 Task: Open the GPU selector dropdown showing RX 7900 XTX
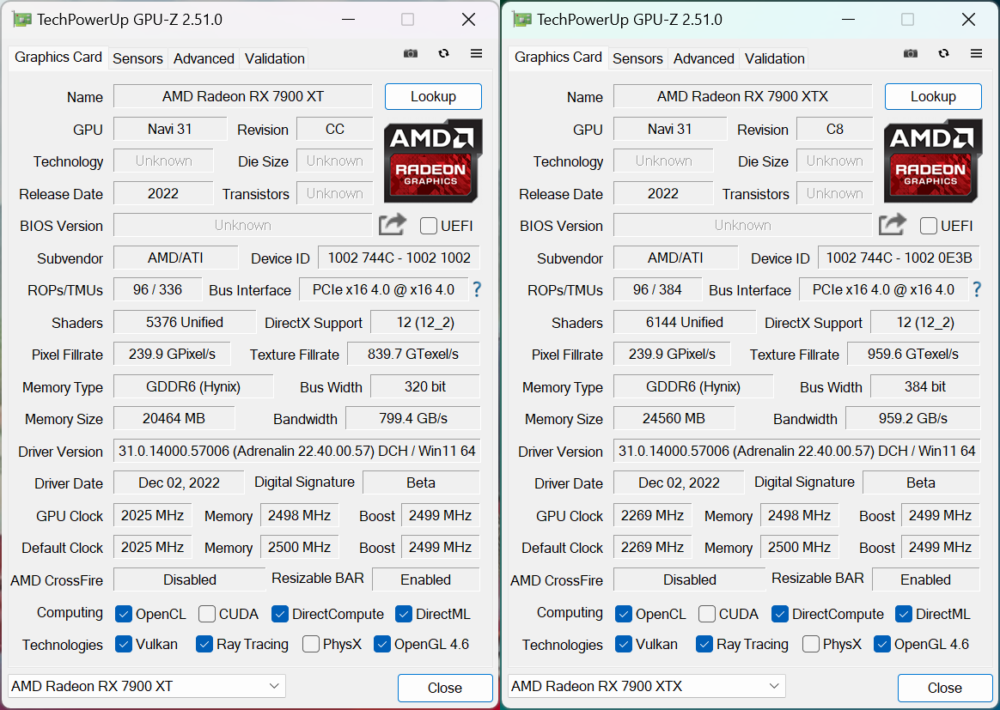[647, 686]
